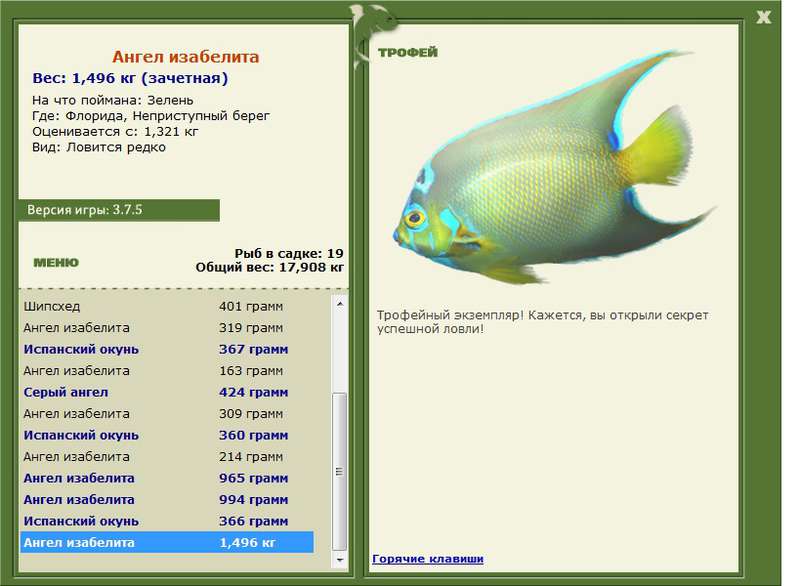Image resolution: width=800 pixels, height=586 pixels.
Task: Click the На что поймана: Зелень line
Action: coord(113,100)
